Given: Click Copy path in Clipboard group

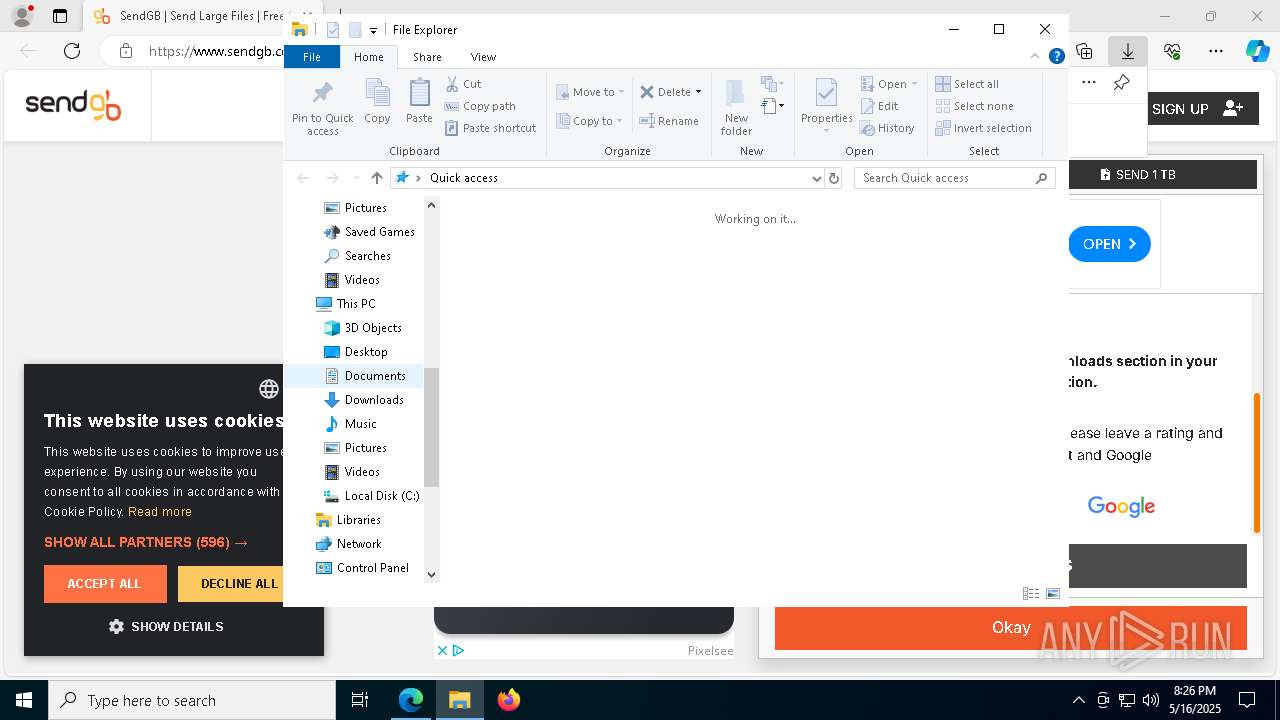Looking at the screenshot, I should [480, 106].
